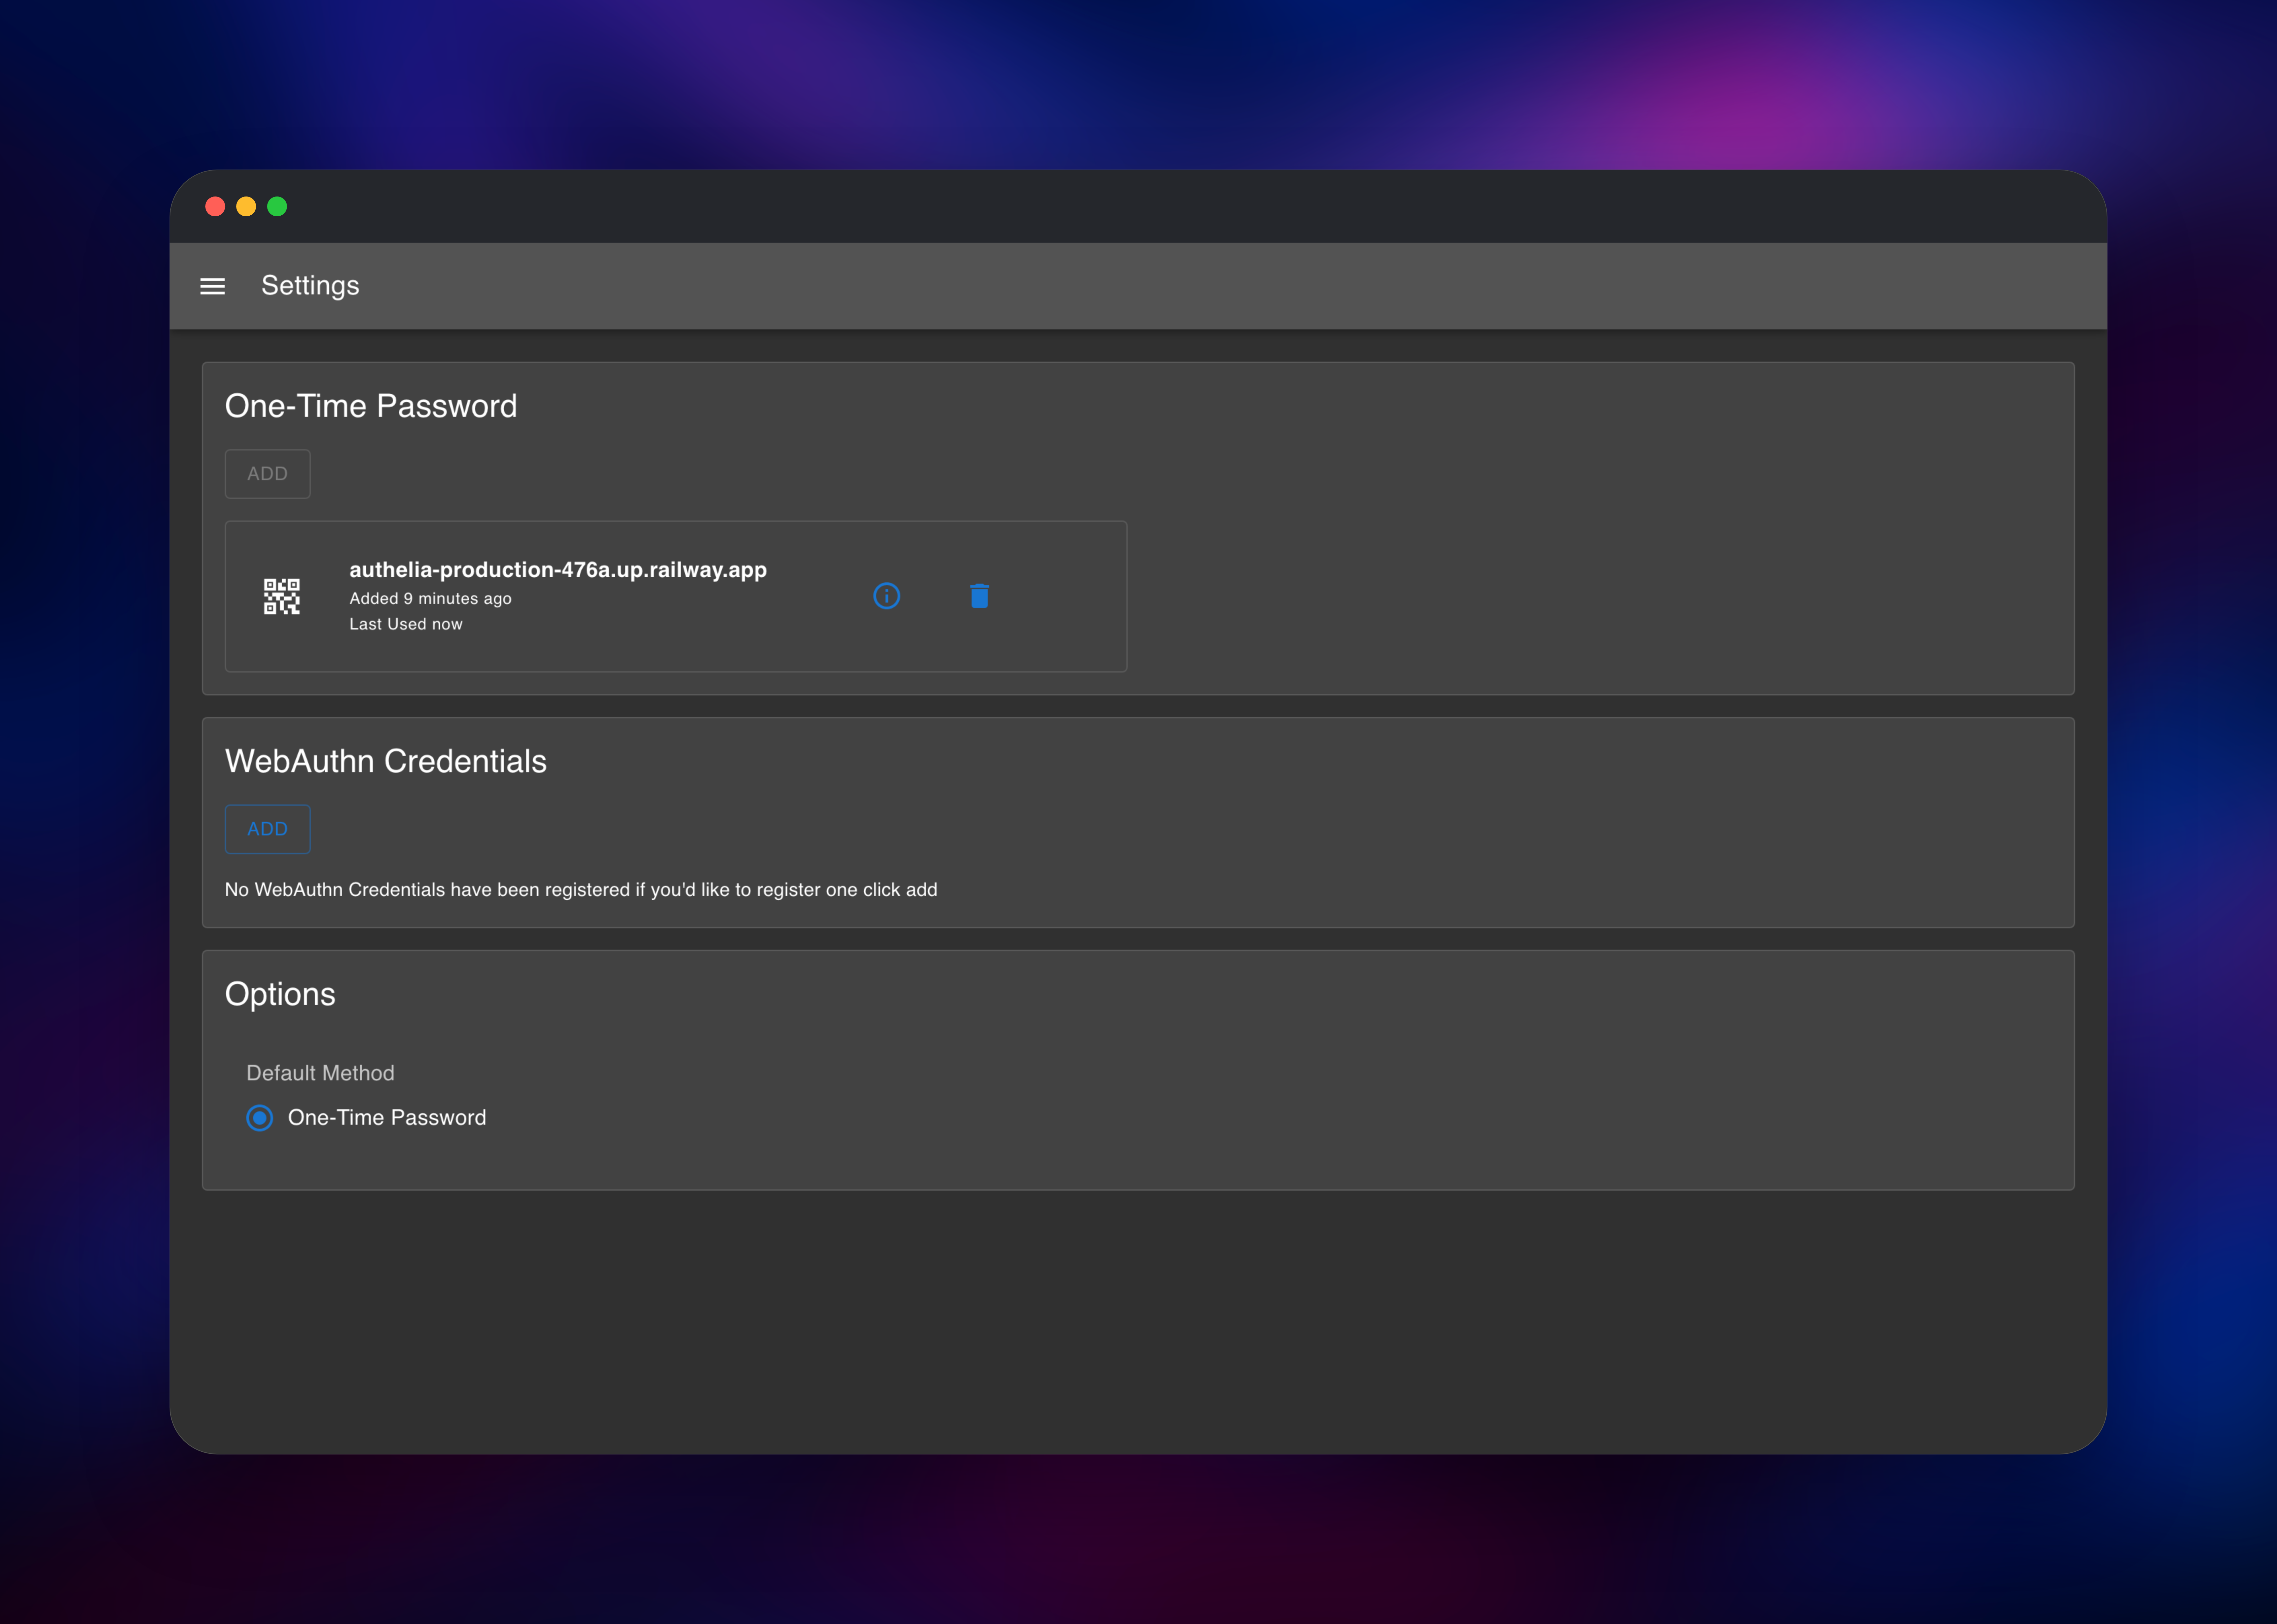The width and height of the screenshot is (2277, 1624).
Task: Click the Options section heading
Action: [x=280, y=994]
